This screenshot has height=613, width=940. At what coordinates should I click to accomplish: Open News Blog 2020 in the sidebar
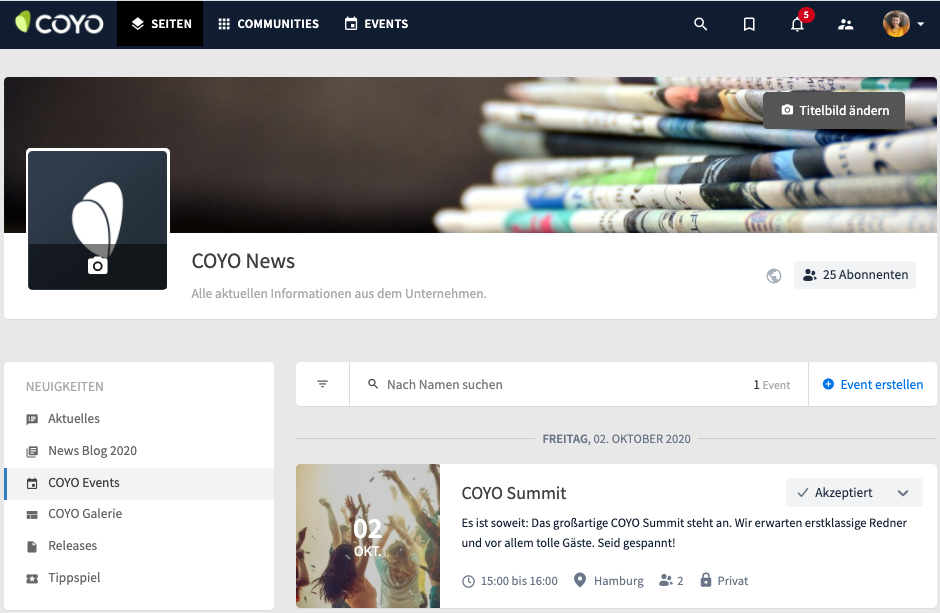coord(139,451)
